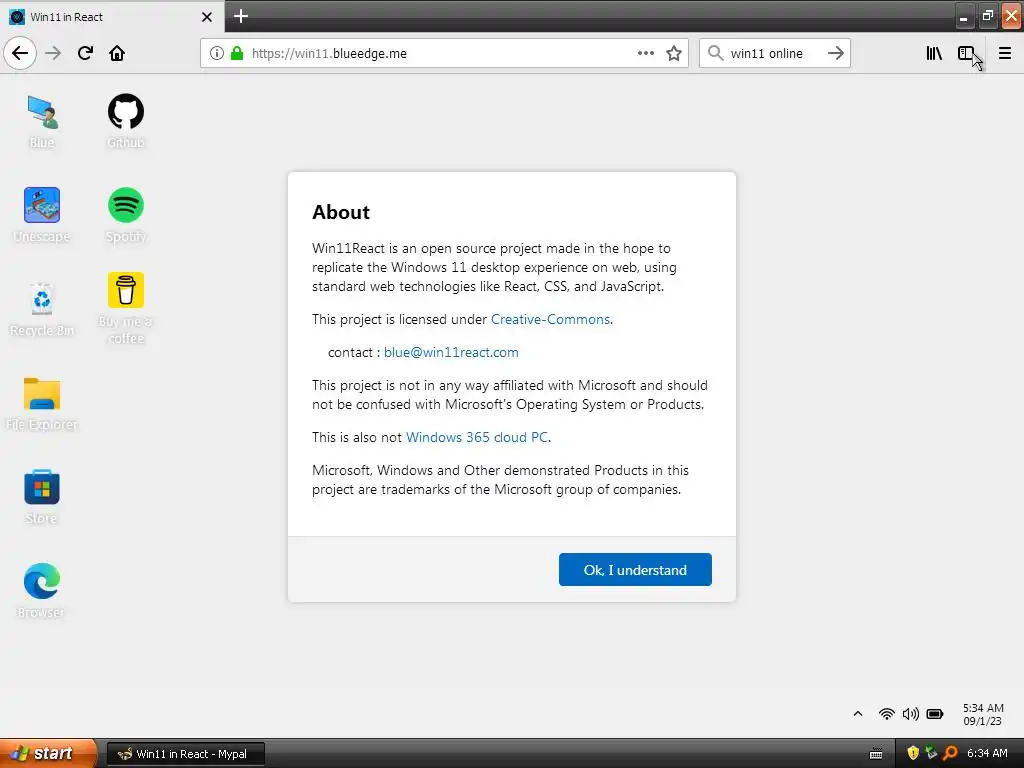This screenshot has height=768, width=1024.
Task: Open the Creative-Commons license link
Action: tap(550, 319)
